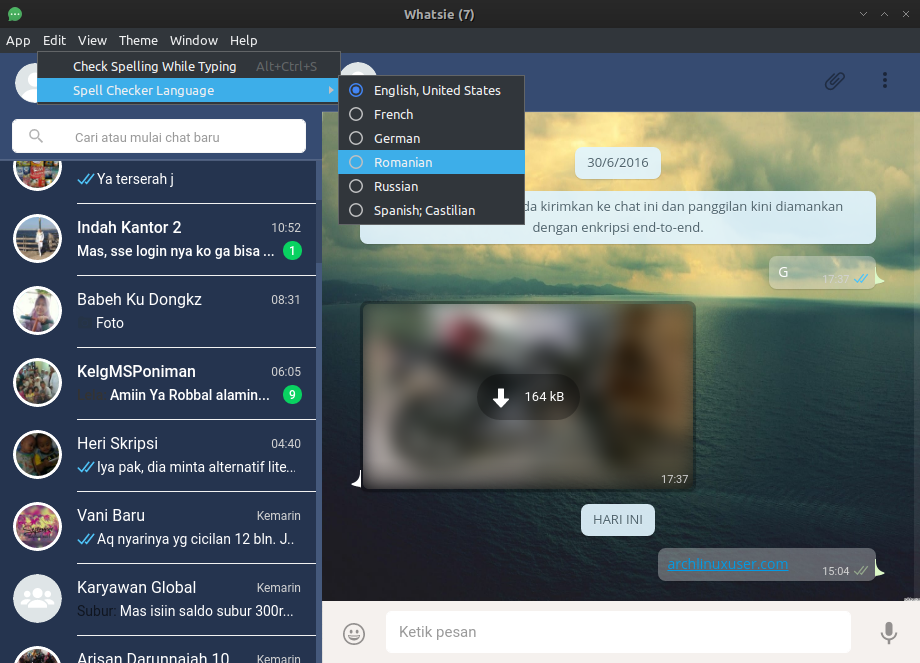Open the Karyawan Global chat
The height and width of the screenshot is (663, 920).
click(158, 599)
